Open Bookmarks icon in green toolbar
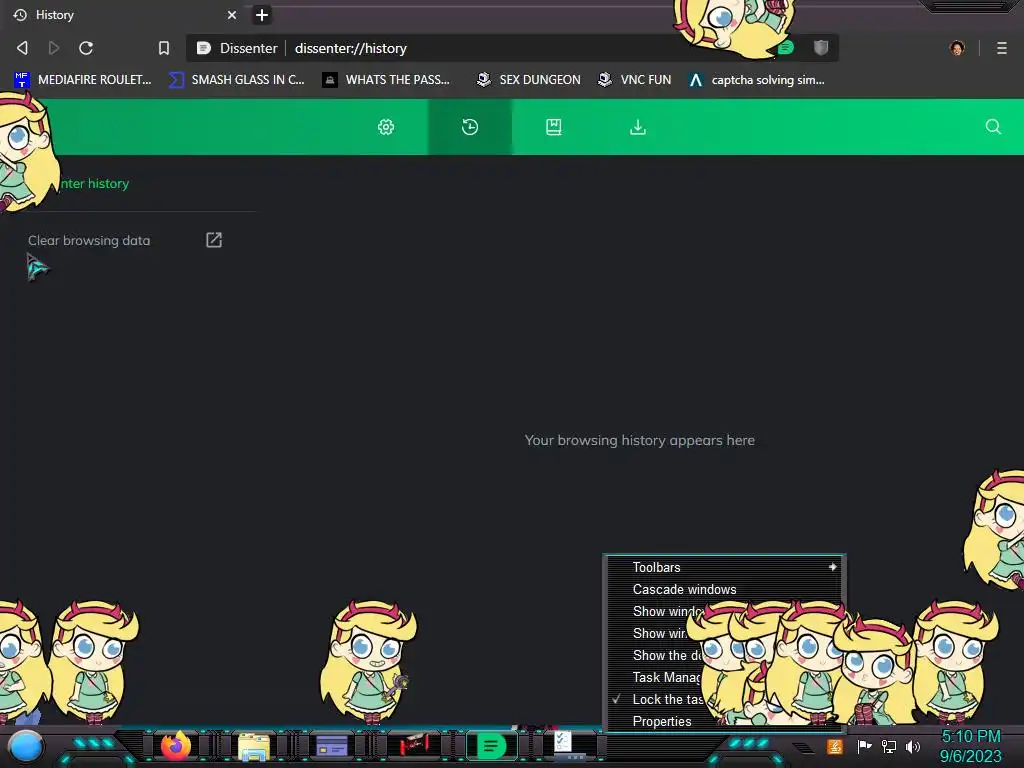 point(554,127)
